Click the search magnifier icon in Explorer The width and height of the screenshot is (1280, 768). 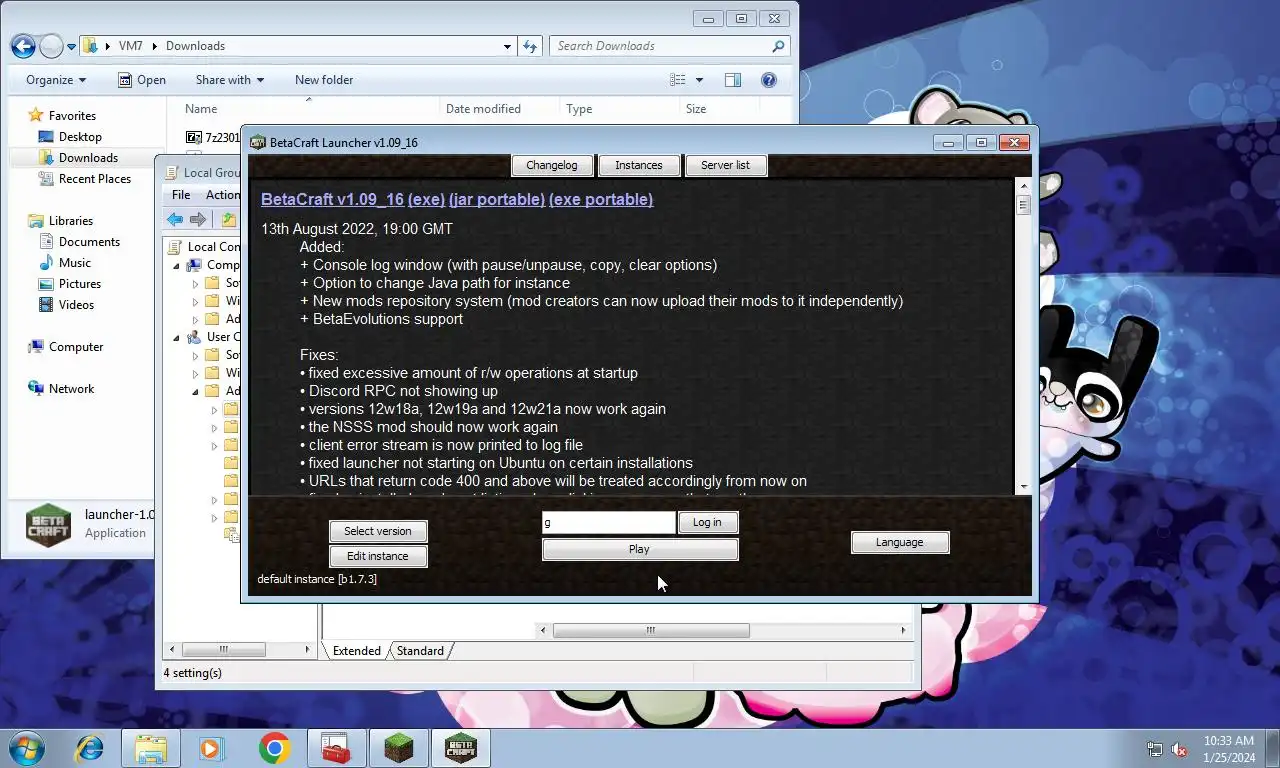pyautogui.click(x=778, y=46)
